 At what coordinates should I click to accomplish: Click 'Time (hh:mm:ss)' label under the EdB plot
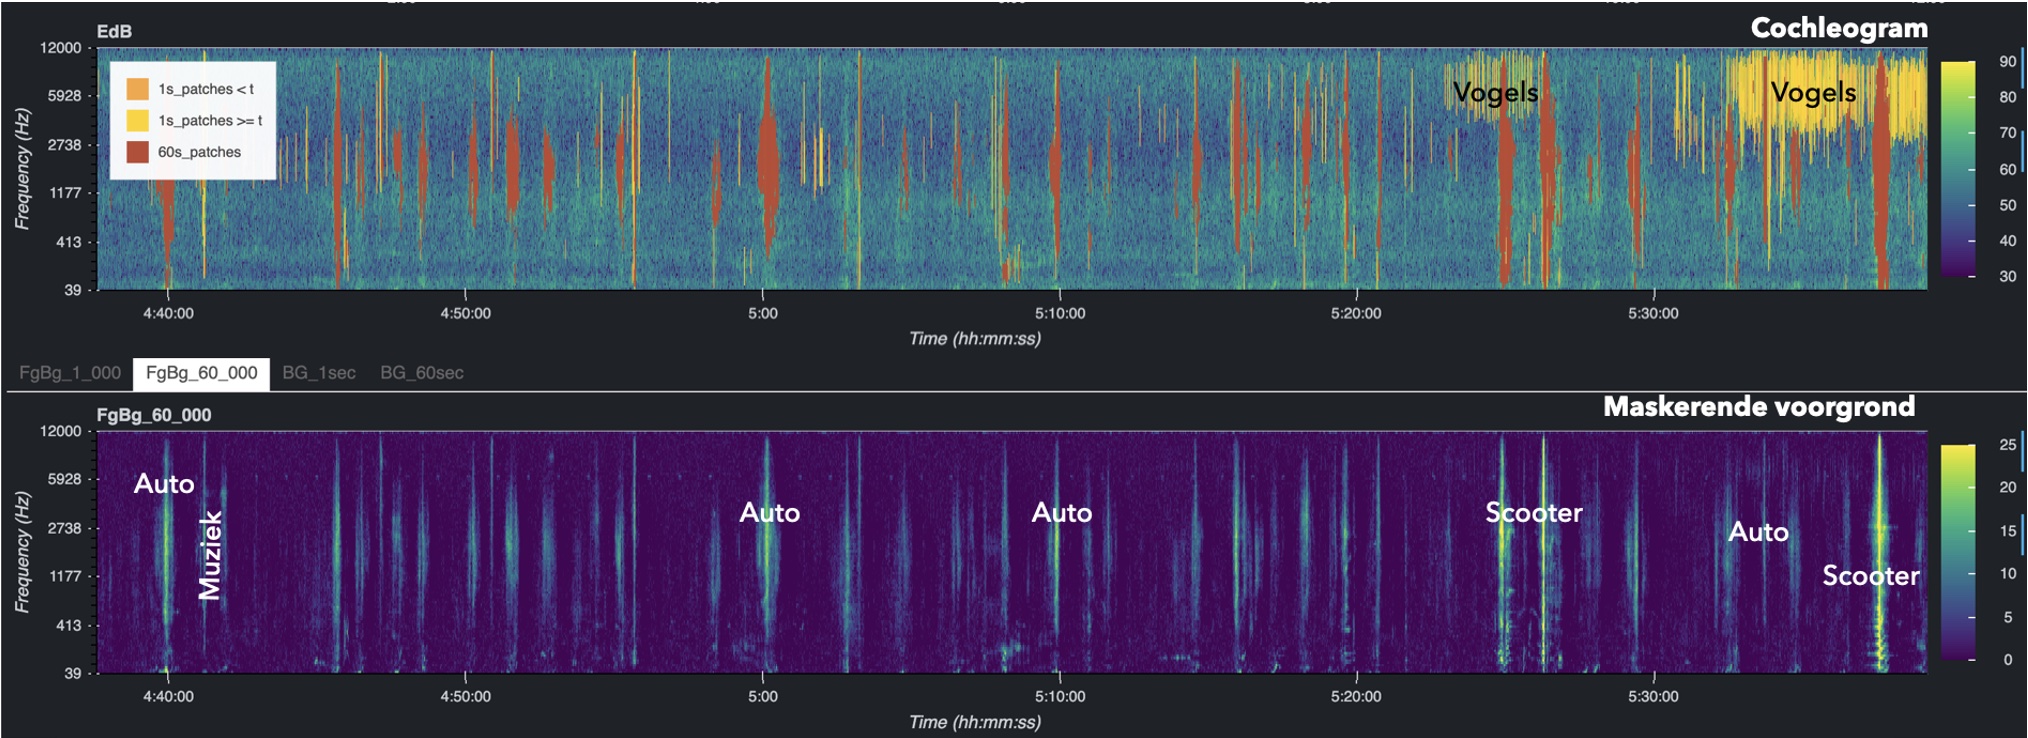click(975, 339)
